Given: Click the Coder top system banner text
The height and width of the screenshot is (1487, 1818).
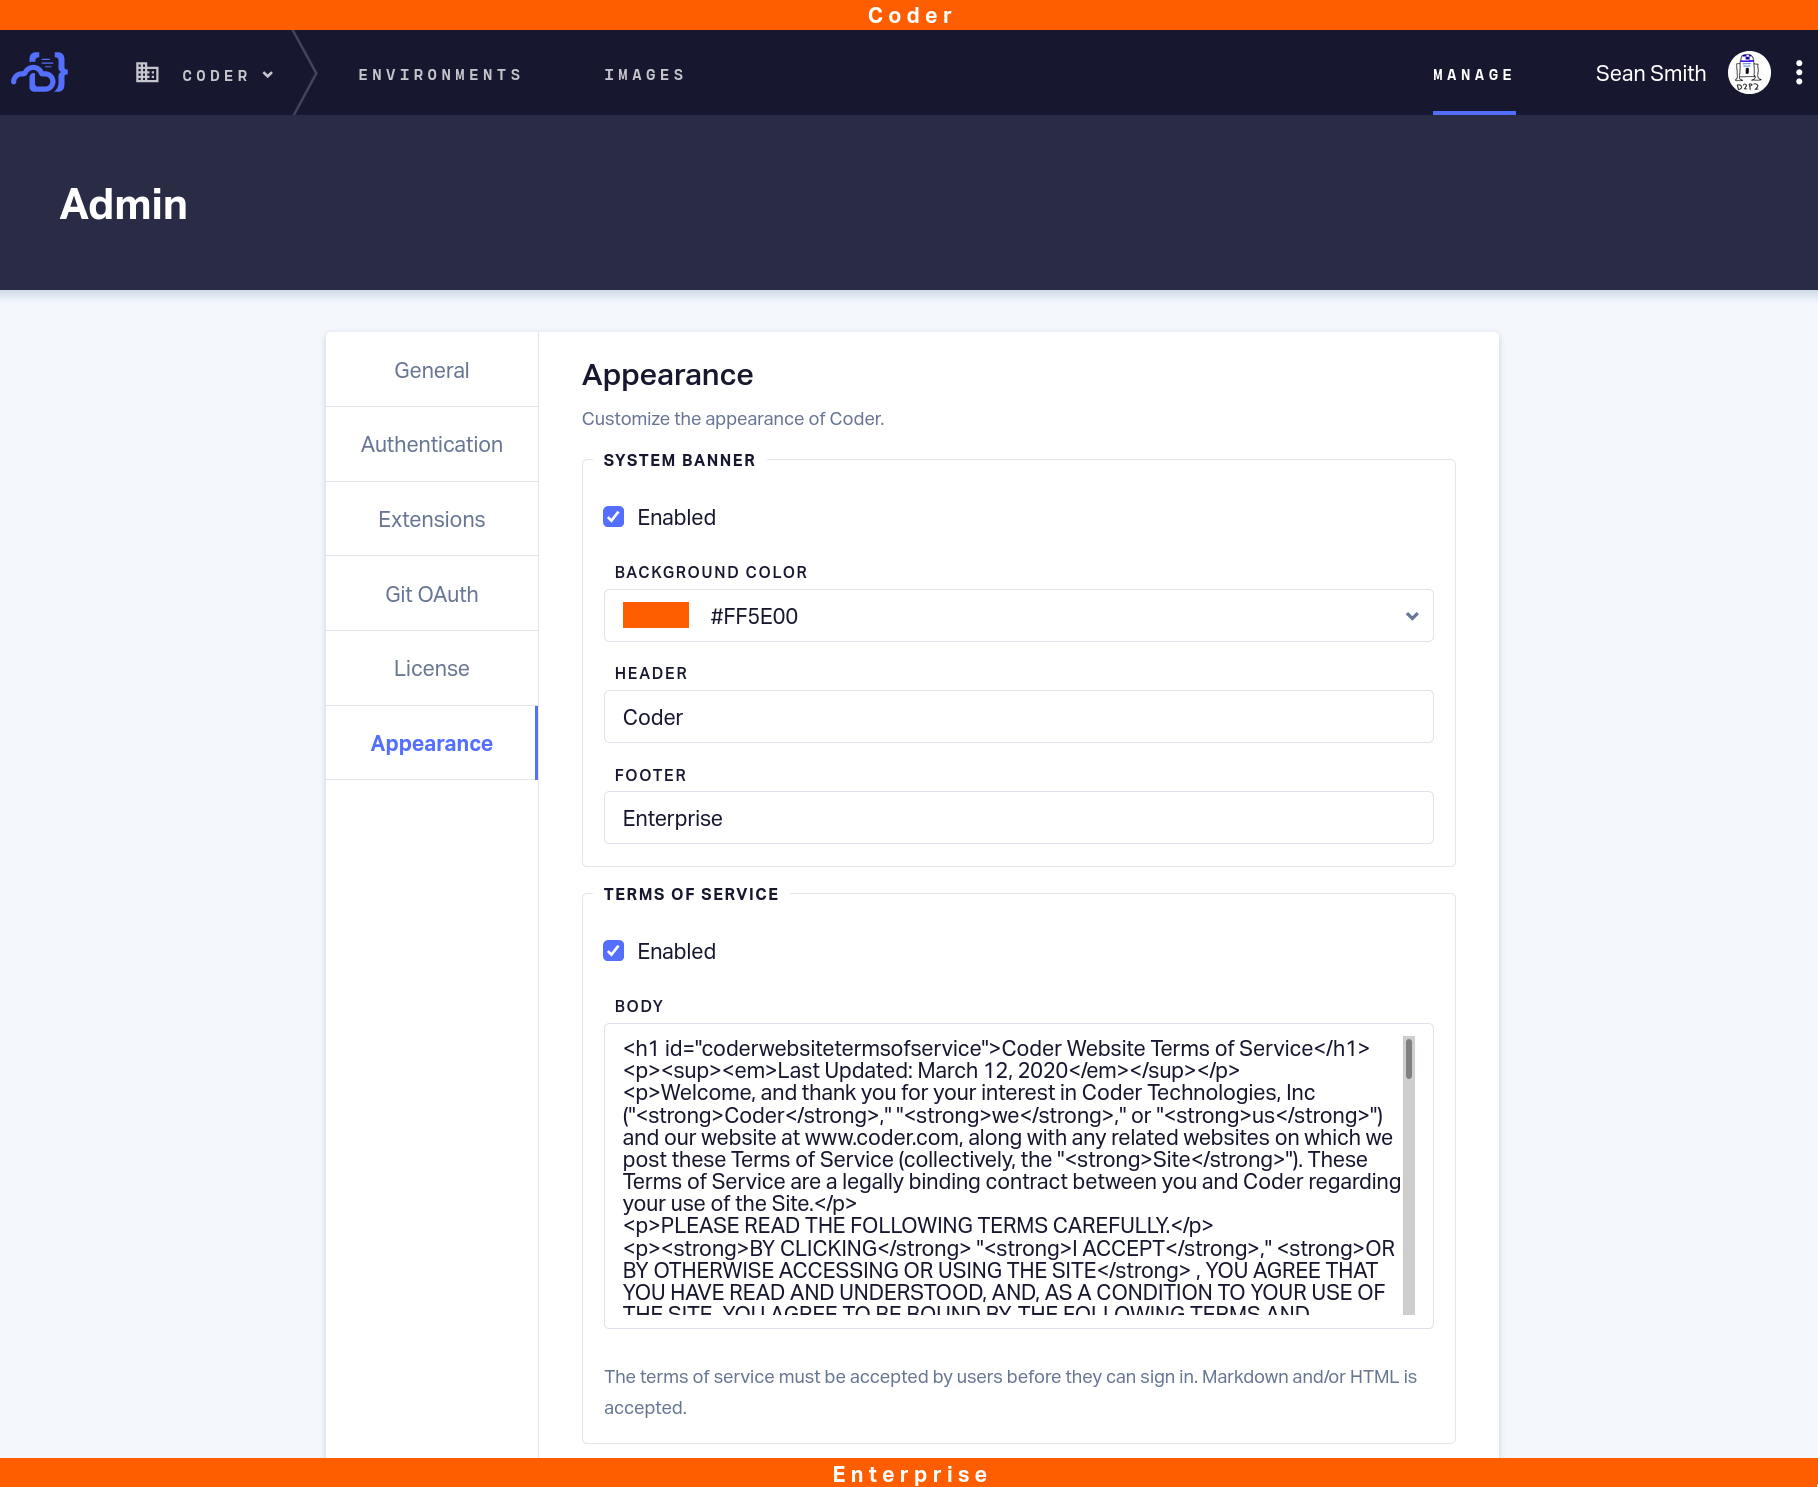Looking at the screenshot, I should 910,15.
